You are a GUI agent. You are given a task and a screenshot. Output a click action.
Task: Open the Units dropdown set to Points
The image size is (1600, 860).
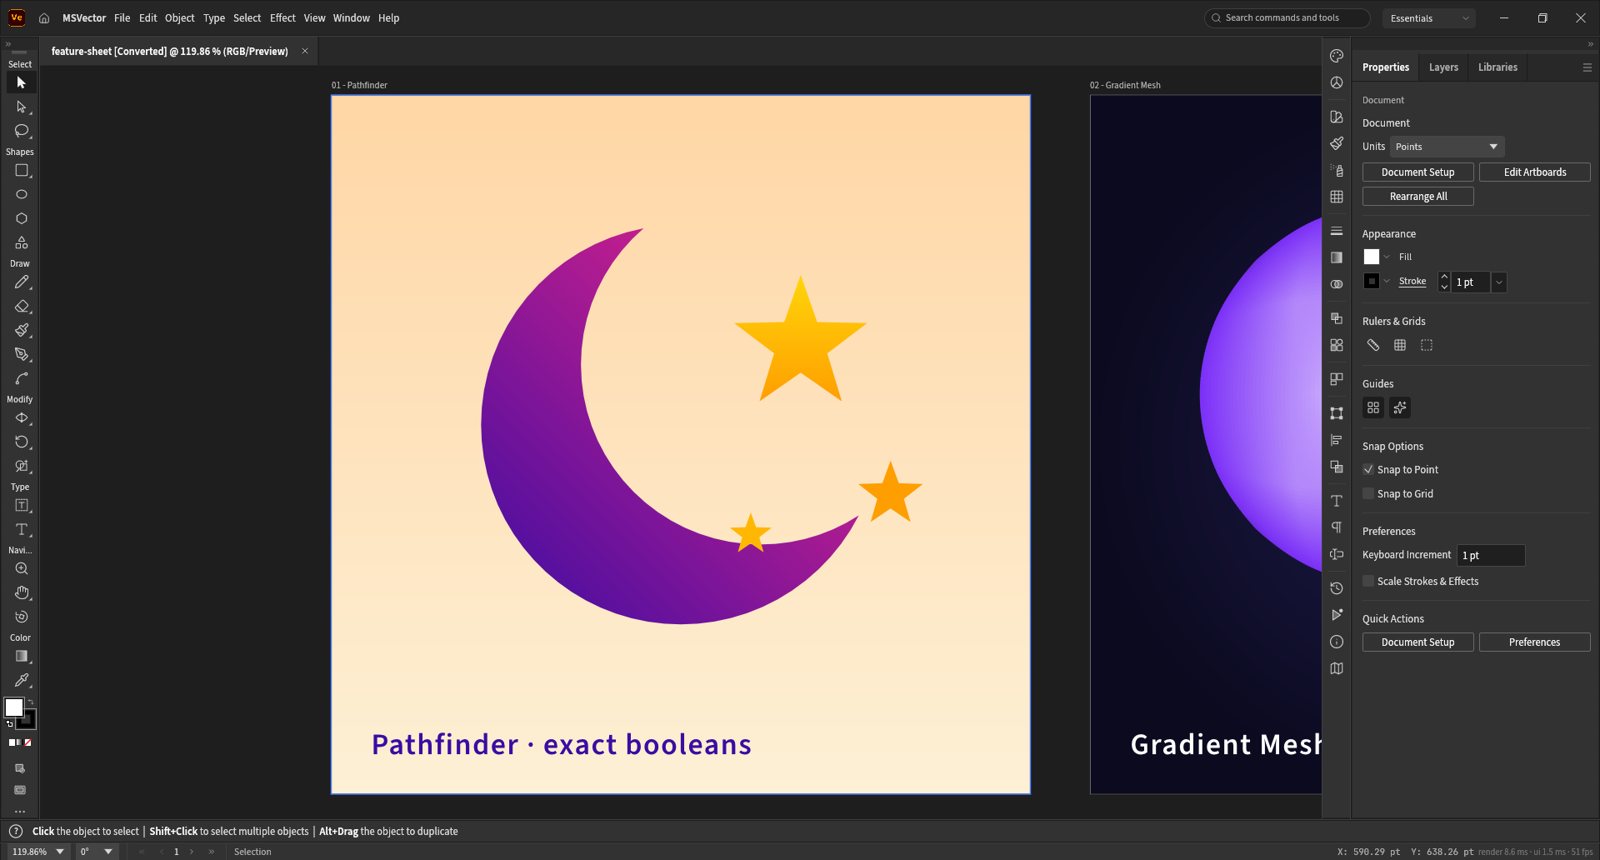(1447, 147)
